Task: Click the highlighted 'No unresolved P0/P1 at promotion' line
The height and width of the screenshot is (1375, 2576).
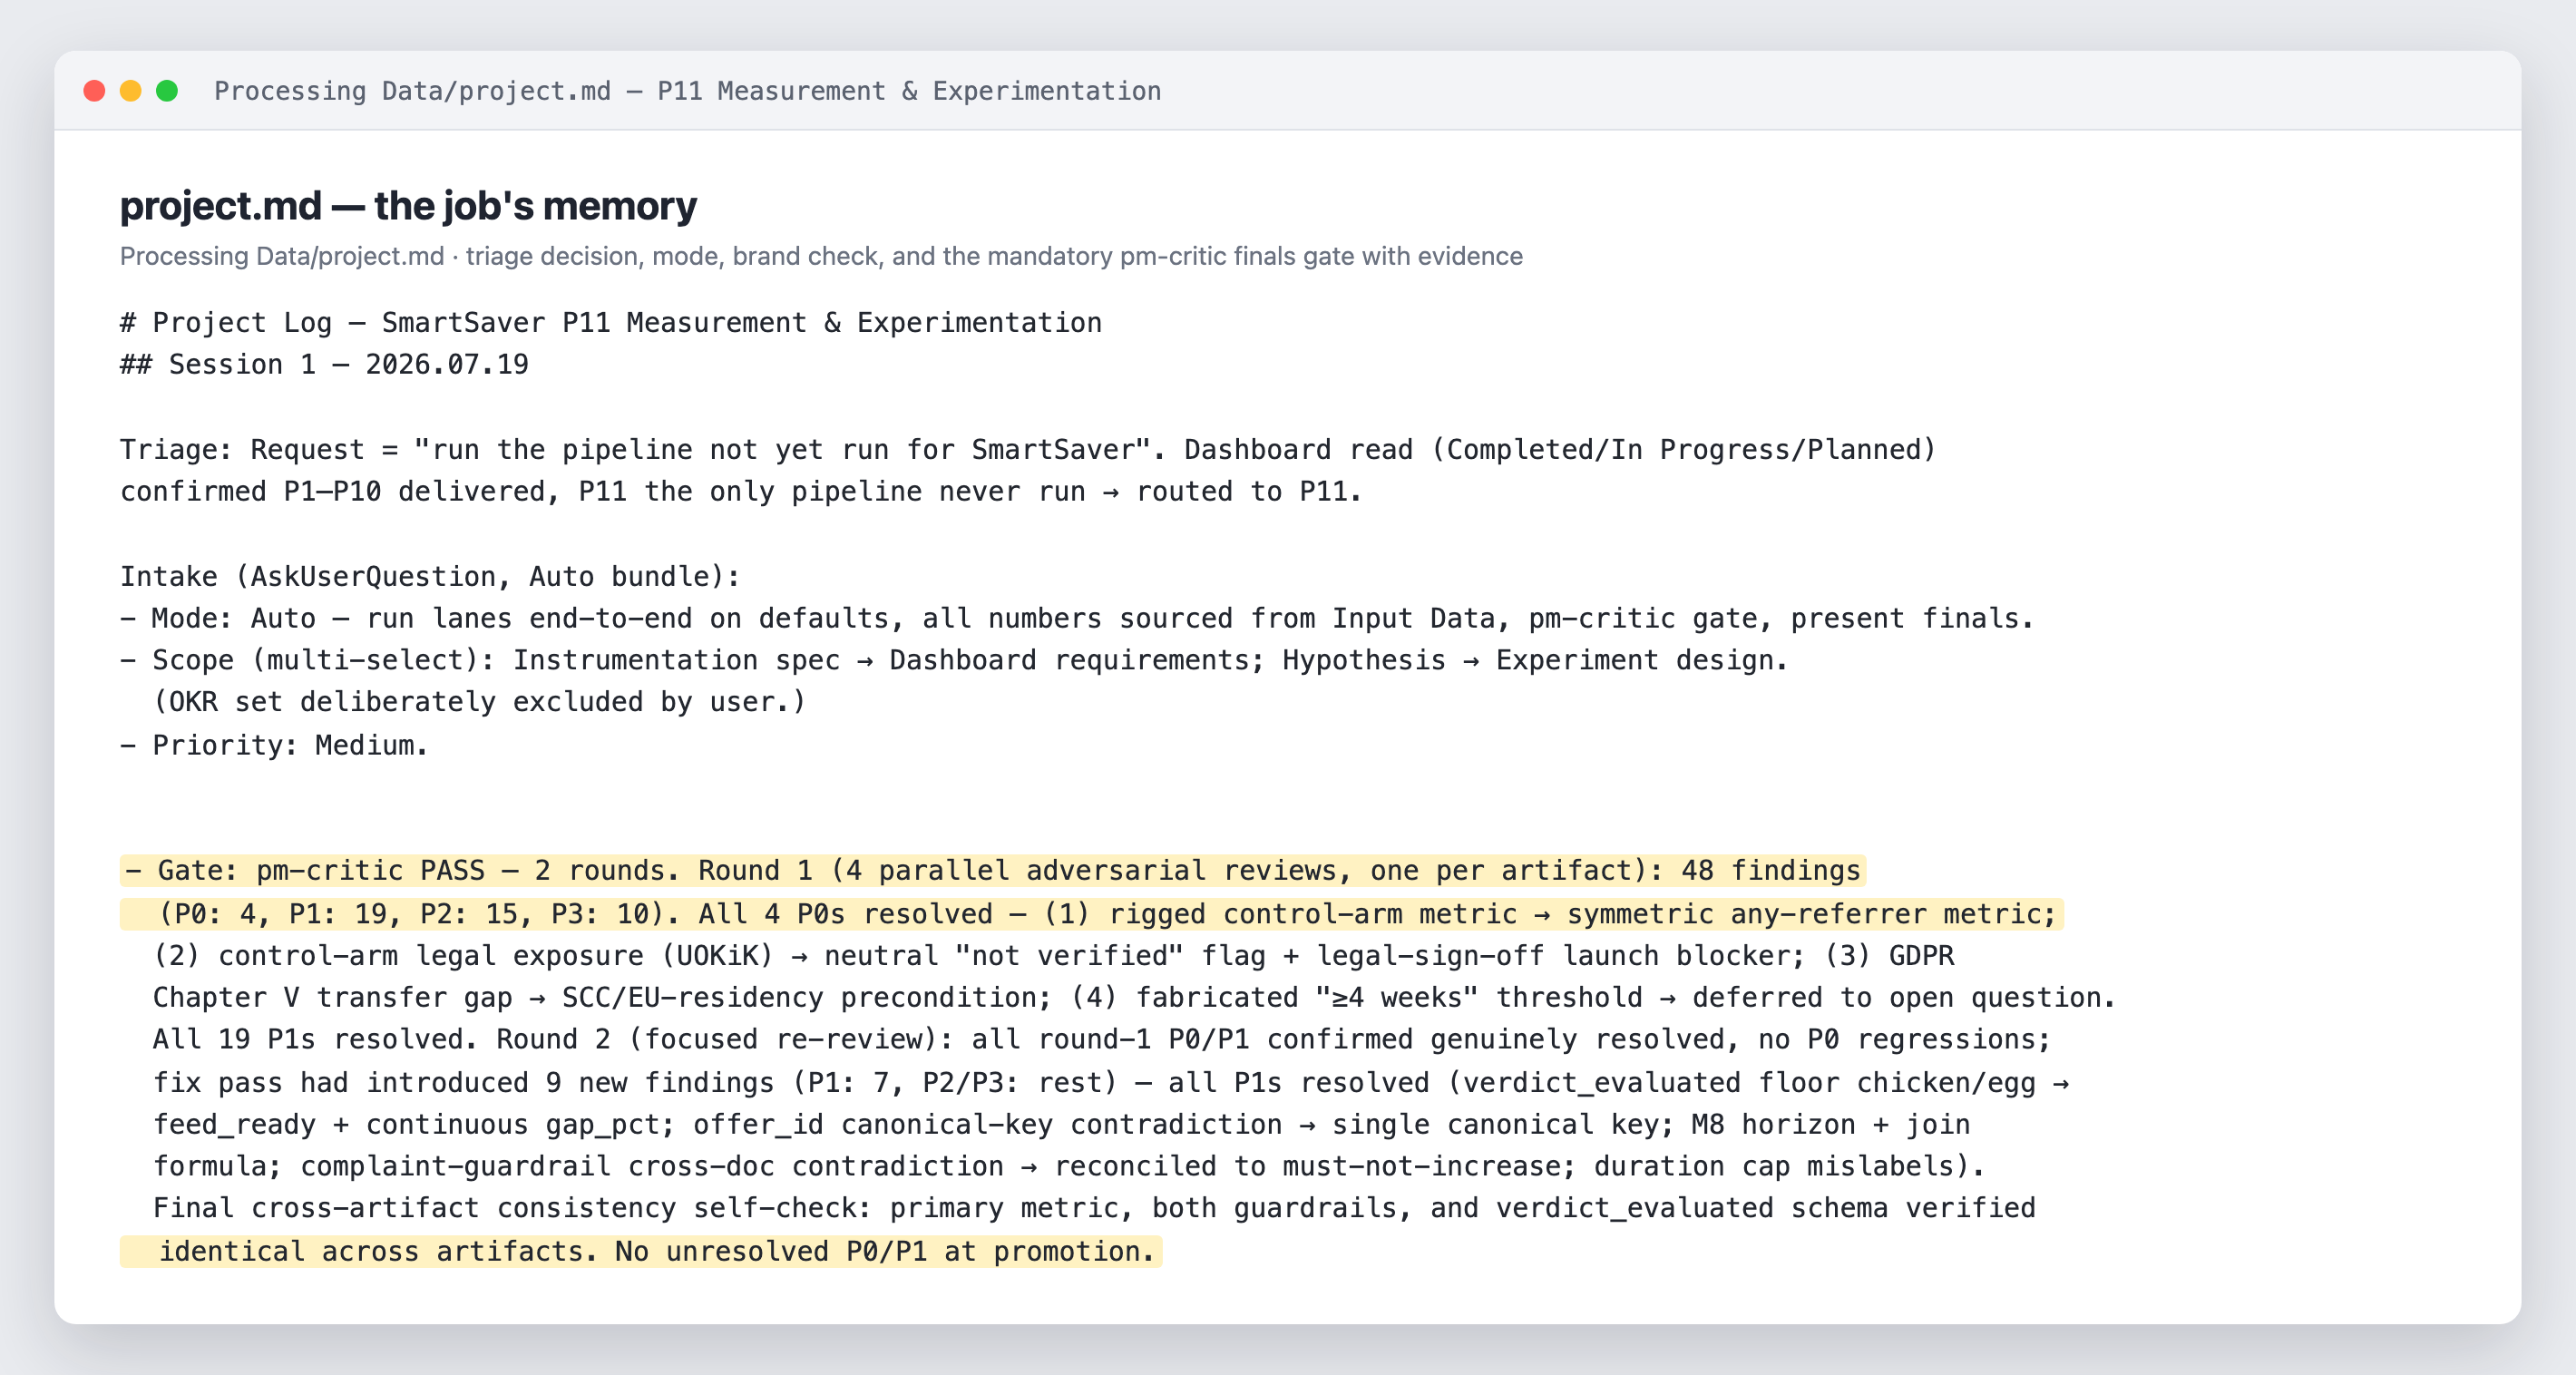Action: (x=641, y=1252)
